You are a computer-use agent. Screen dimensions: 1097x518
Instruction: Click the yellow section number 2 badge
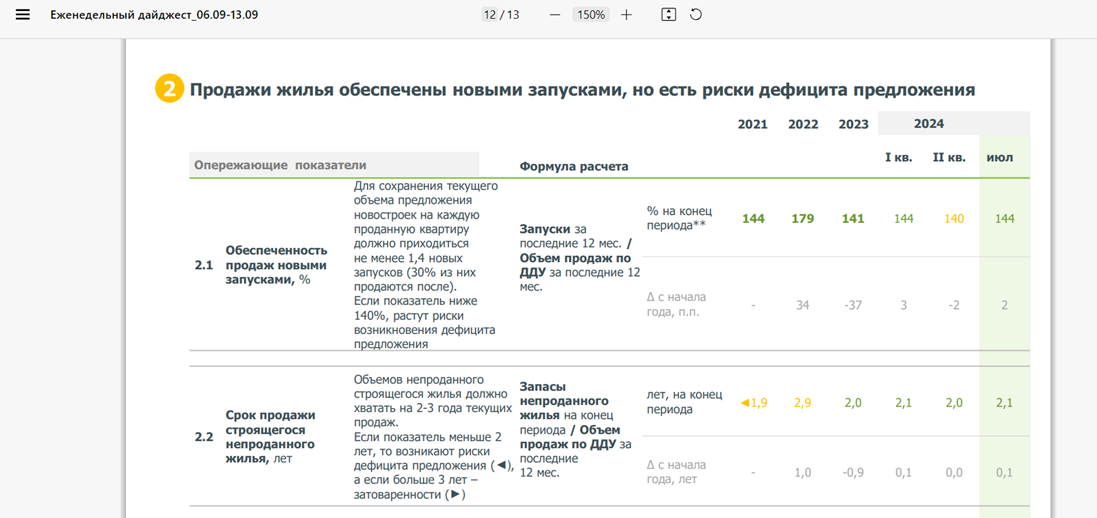[169, 90]
